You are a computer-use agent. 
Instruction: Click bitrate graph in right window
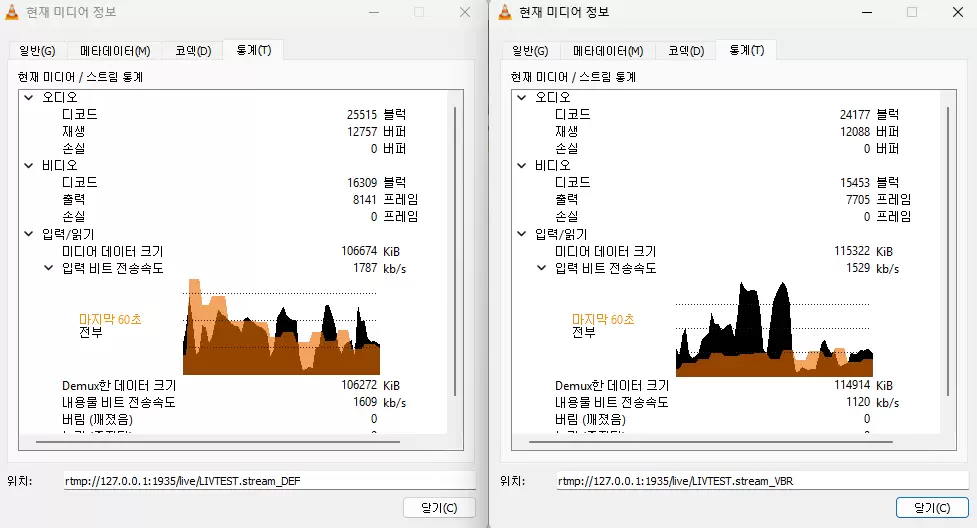[774, 329]
